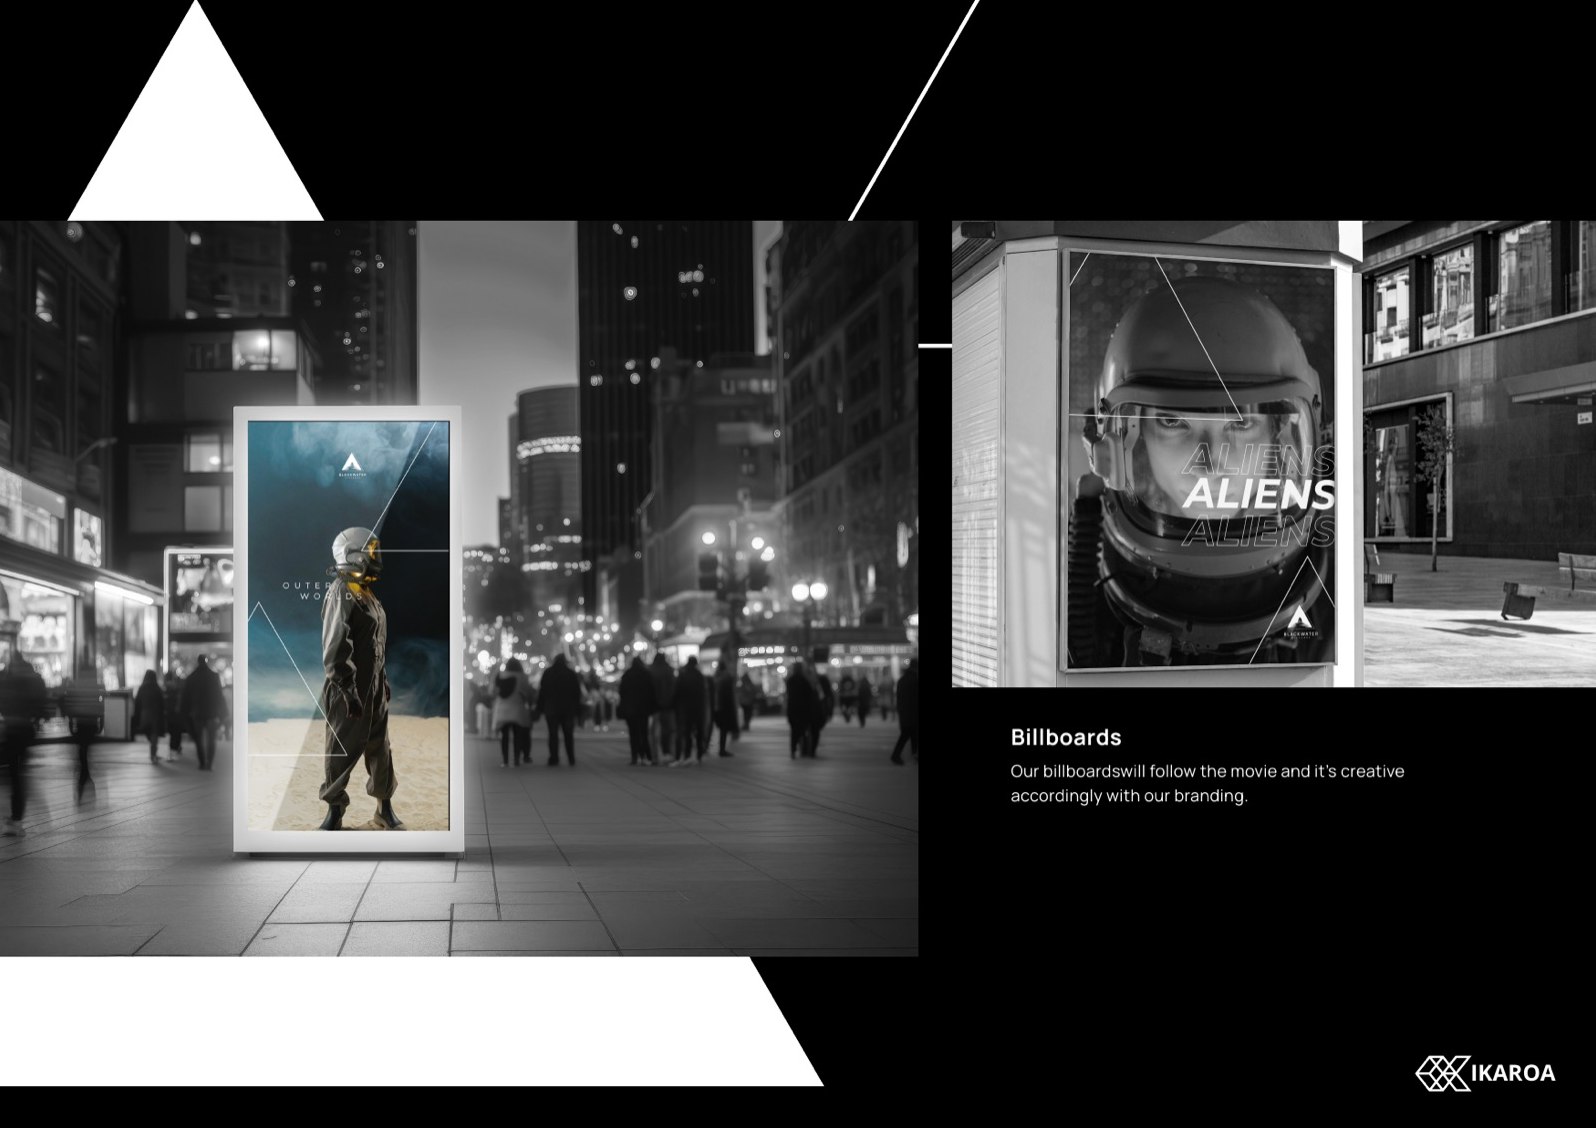Click the IKAROA brand name text
Viewport: 1596px width, 1128px height.
coord(1514,1073)
